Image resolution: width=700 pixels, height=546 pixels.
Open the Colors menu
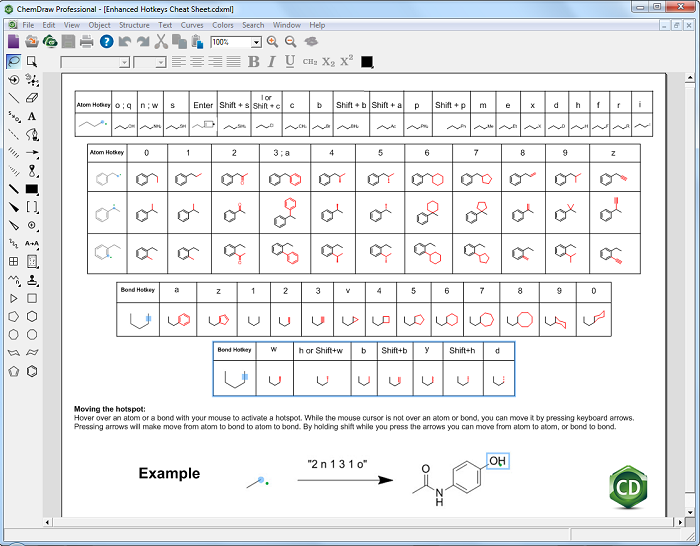point(222,24)
